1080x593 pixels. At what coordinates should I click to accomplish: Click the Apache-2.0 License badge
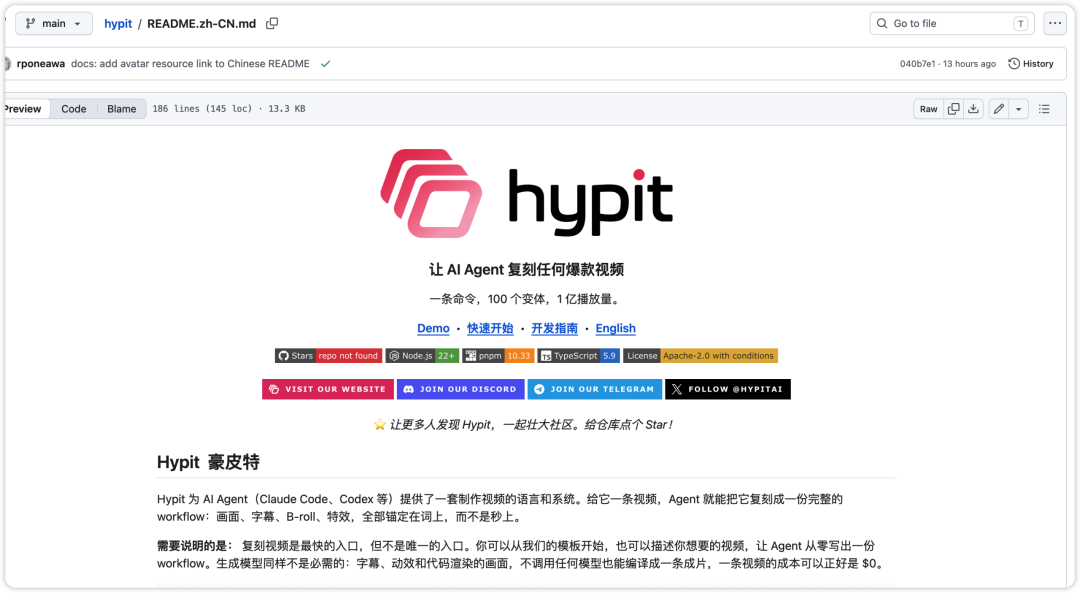pos(700,356)
